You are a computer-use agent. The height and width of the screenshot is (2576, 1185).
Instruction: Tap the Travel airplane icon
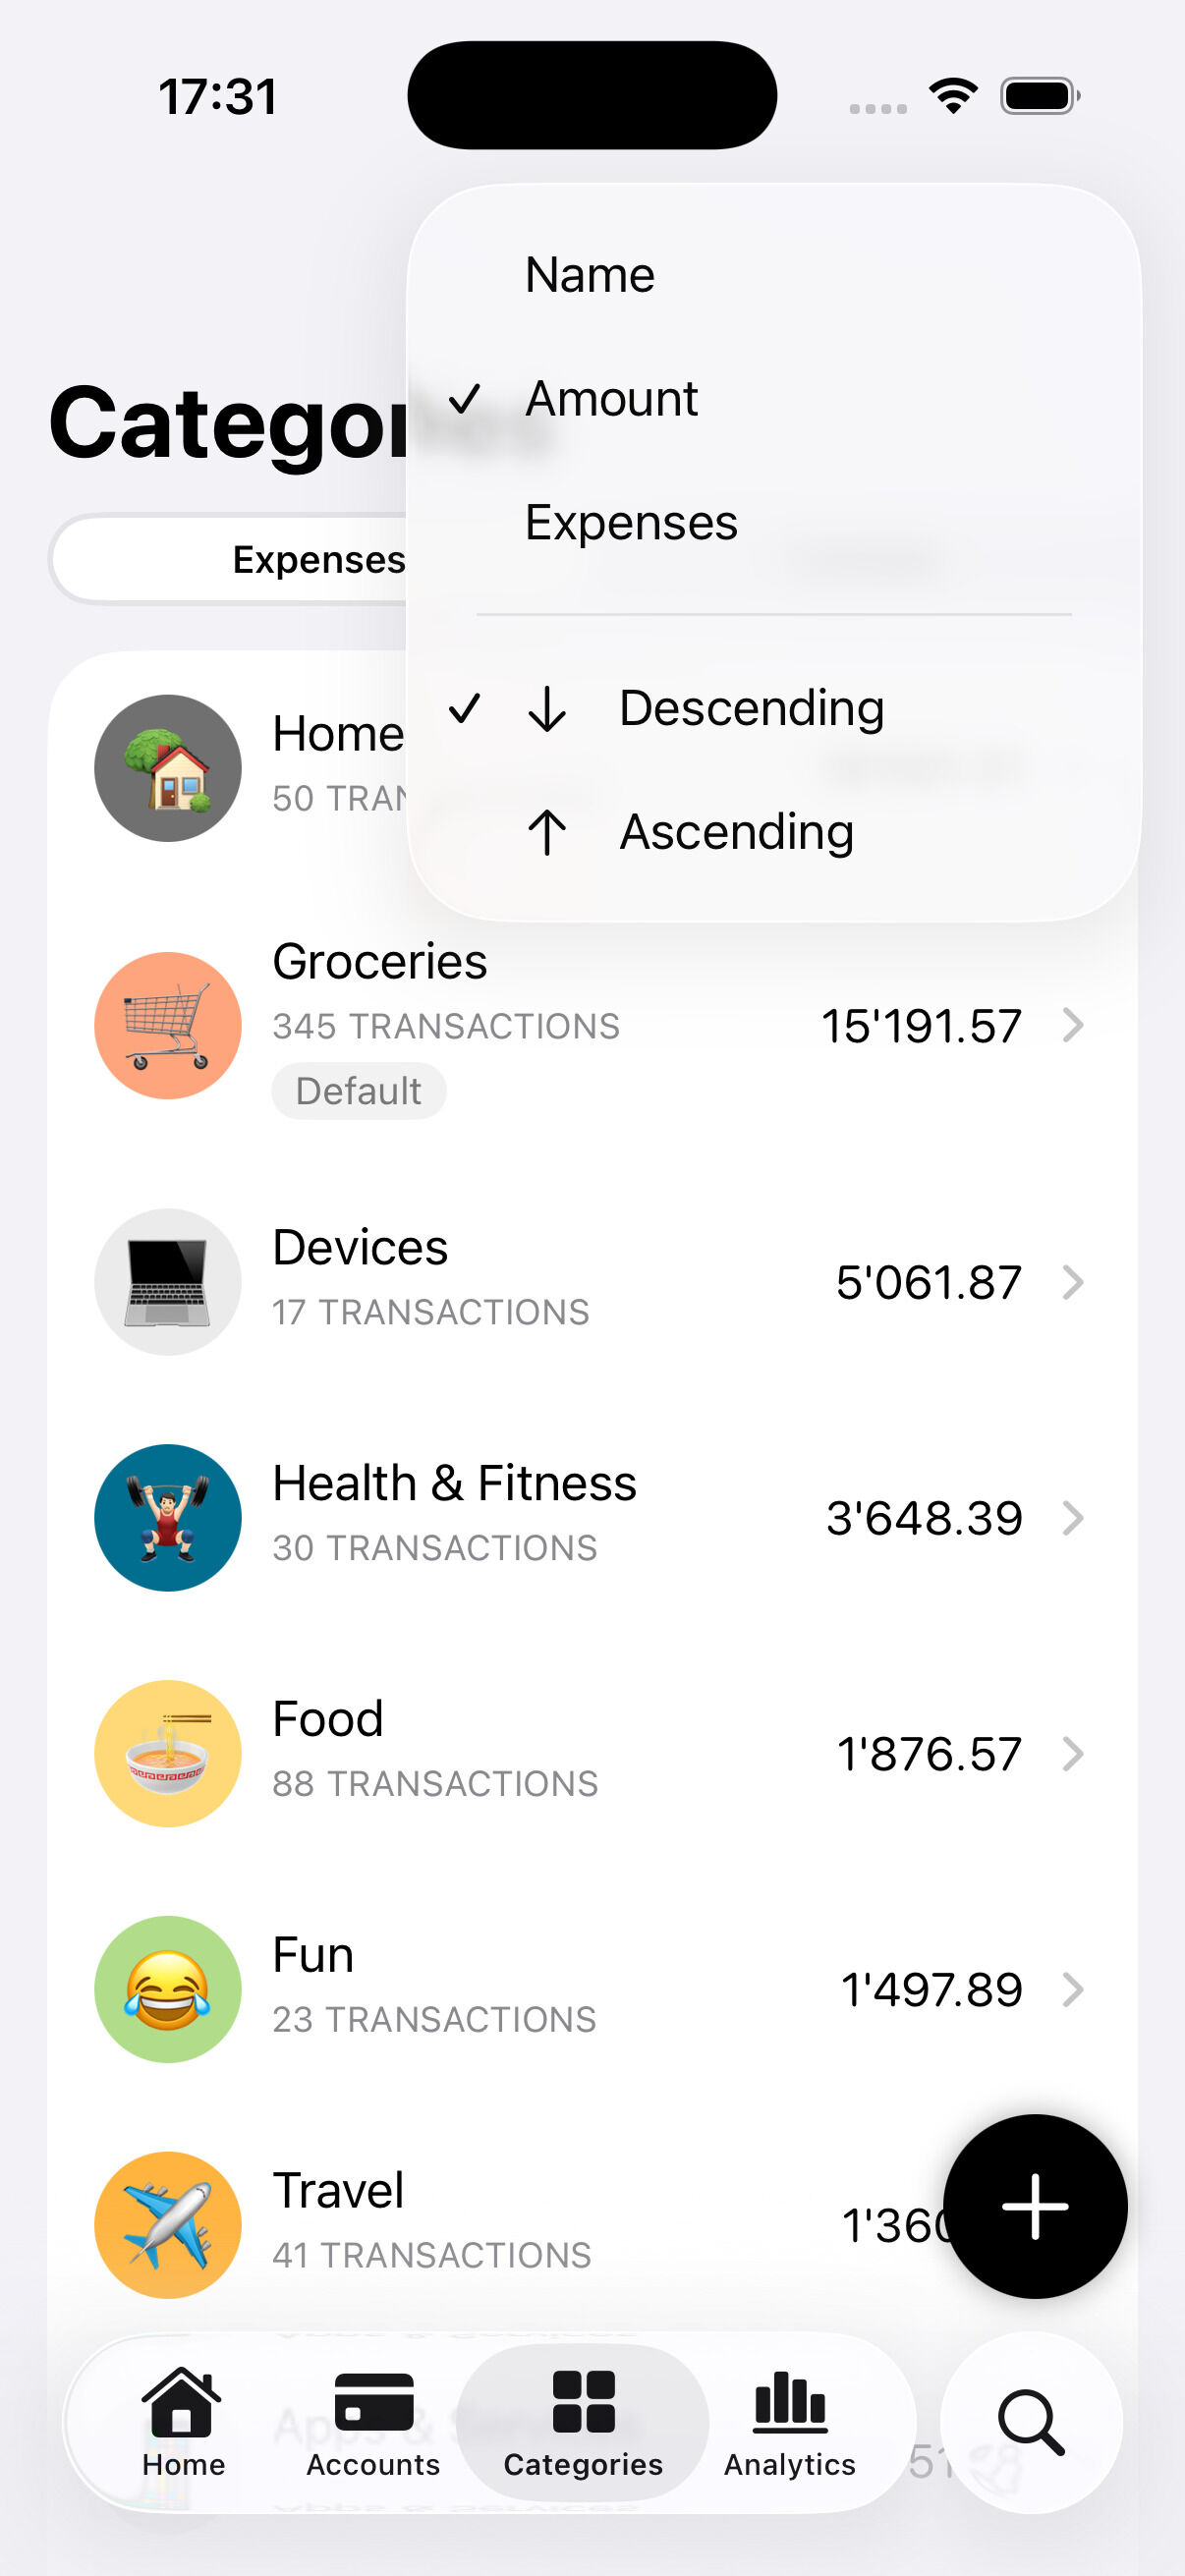[x=168, y=2225]
